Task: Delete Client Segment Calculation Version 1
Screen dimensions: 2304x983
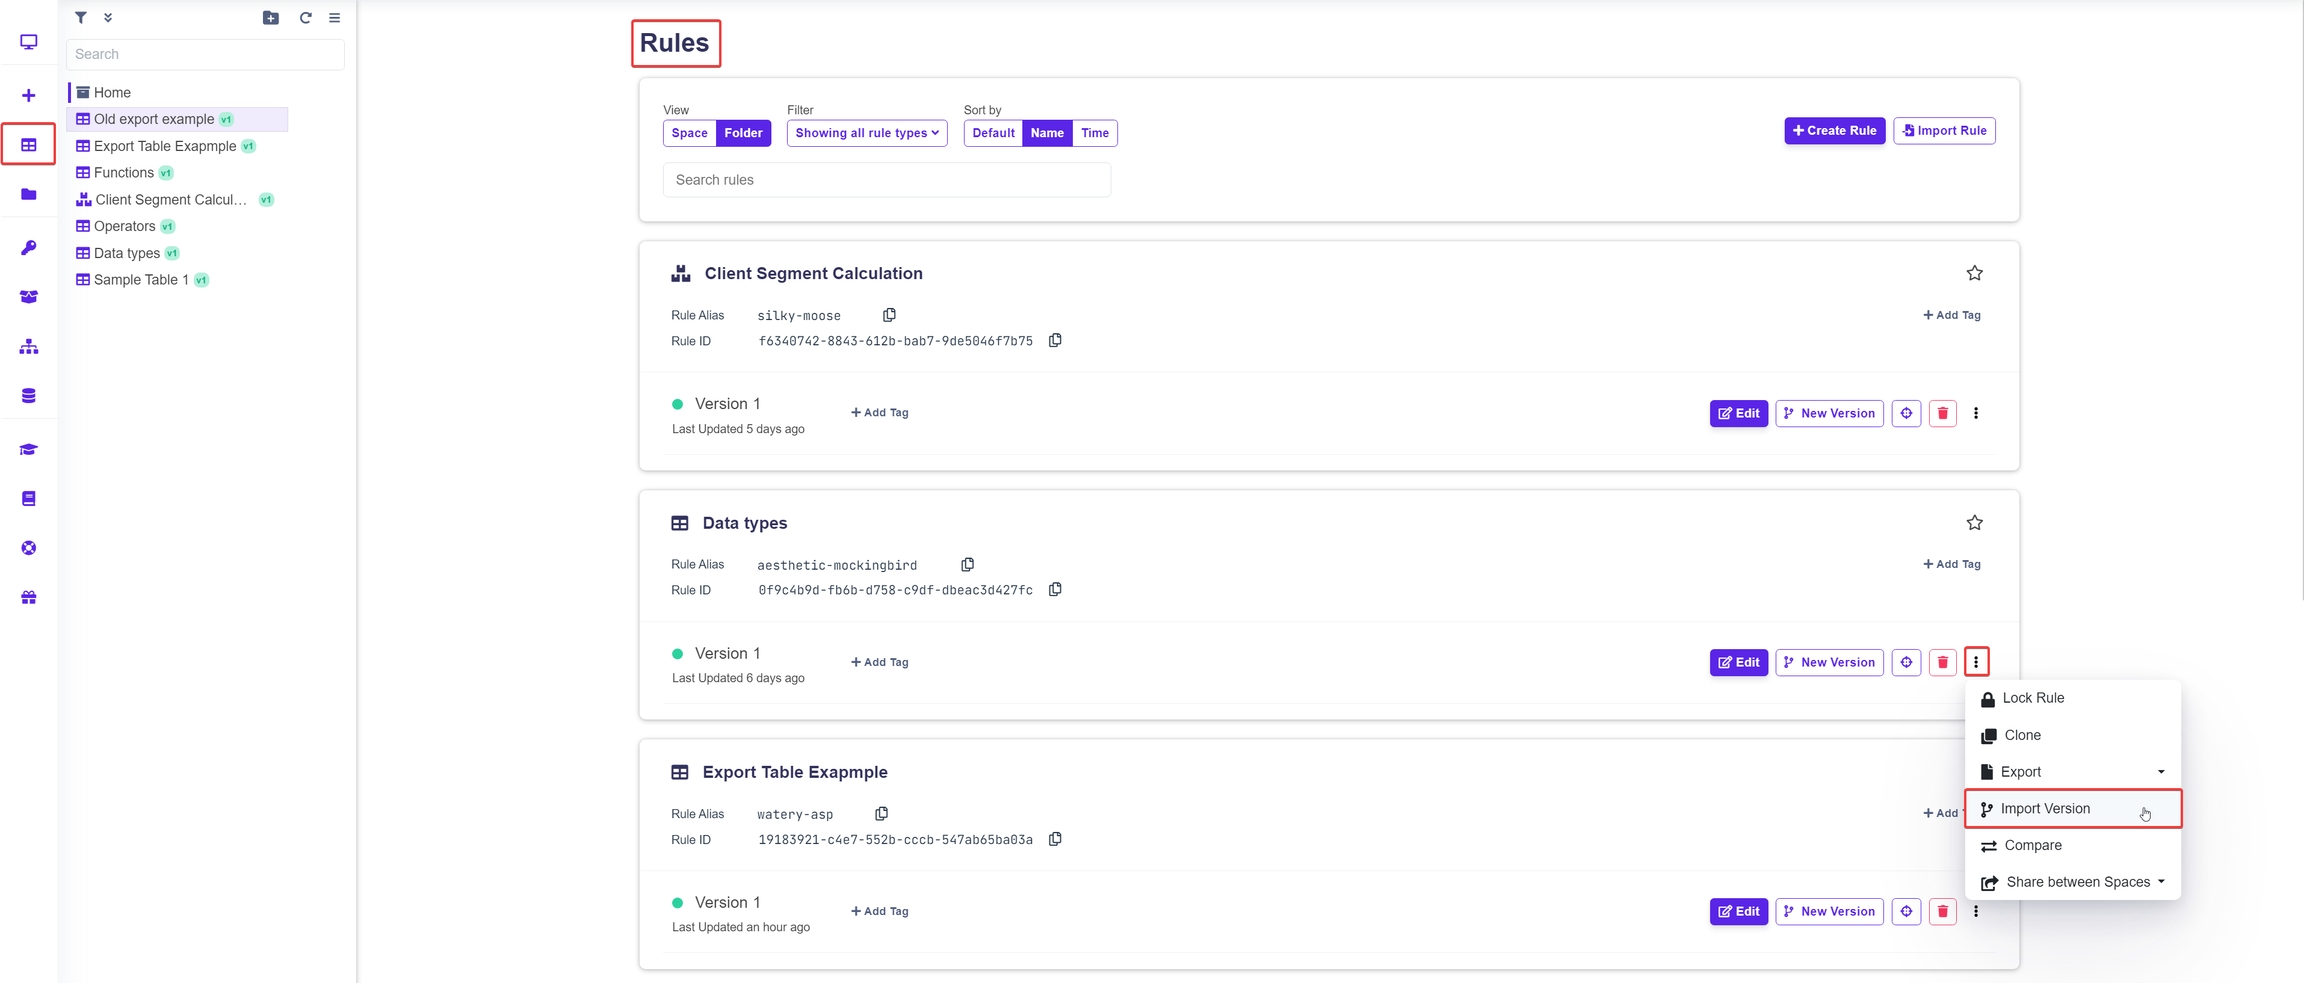Action: [x=1942, y=413]
